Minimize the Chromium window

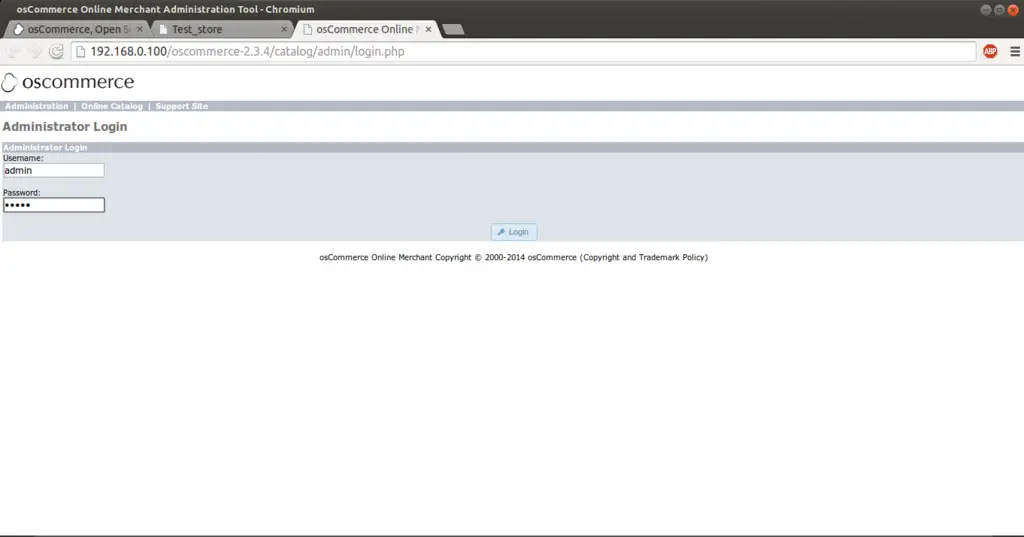[986, 10]
